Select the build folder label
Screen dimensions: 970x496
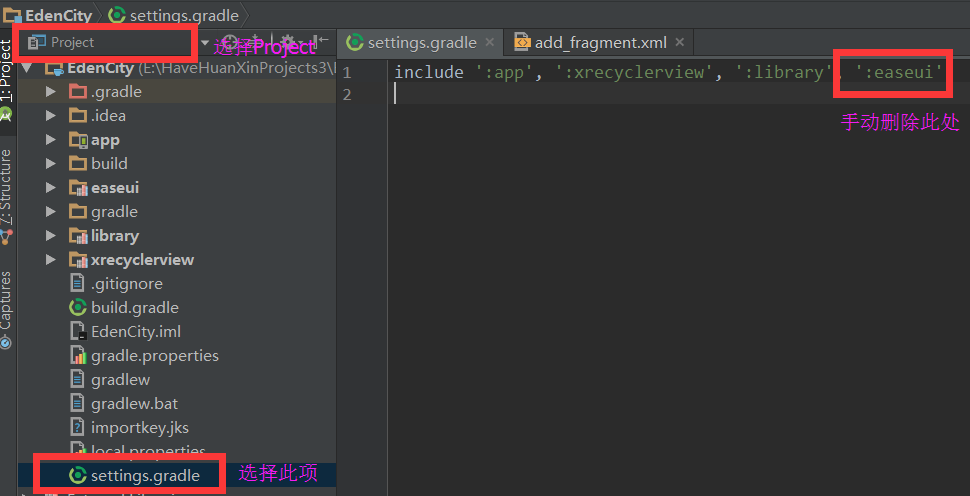(109, 164)
